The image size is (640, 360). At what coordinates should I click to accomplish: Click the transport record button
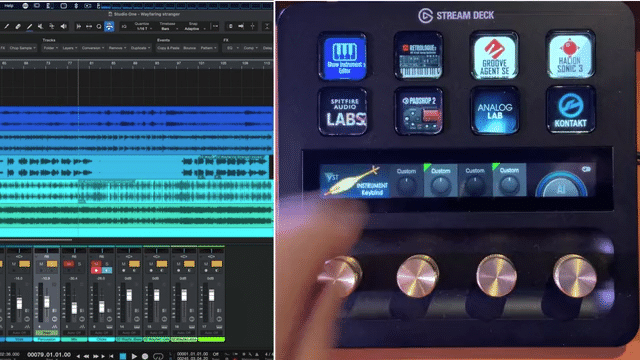tap(144, 356)
